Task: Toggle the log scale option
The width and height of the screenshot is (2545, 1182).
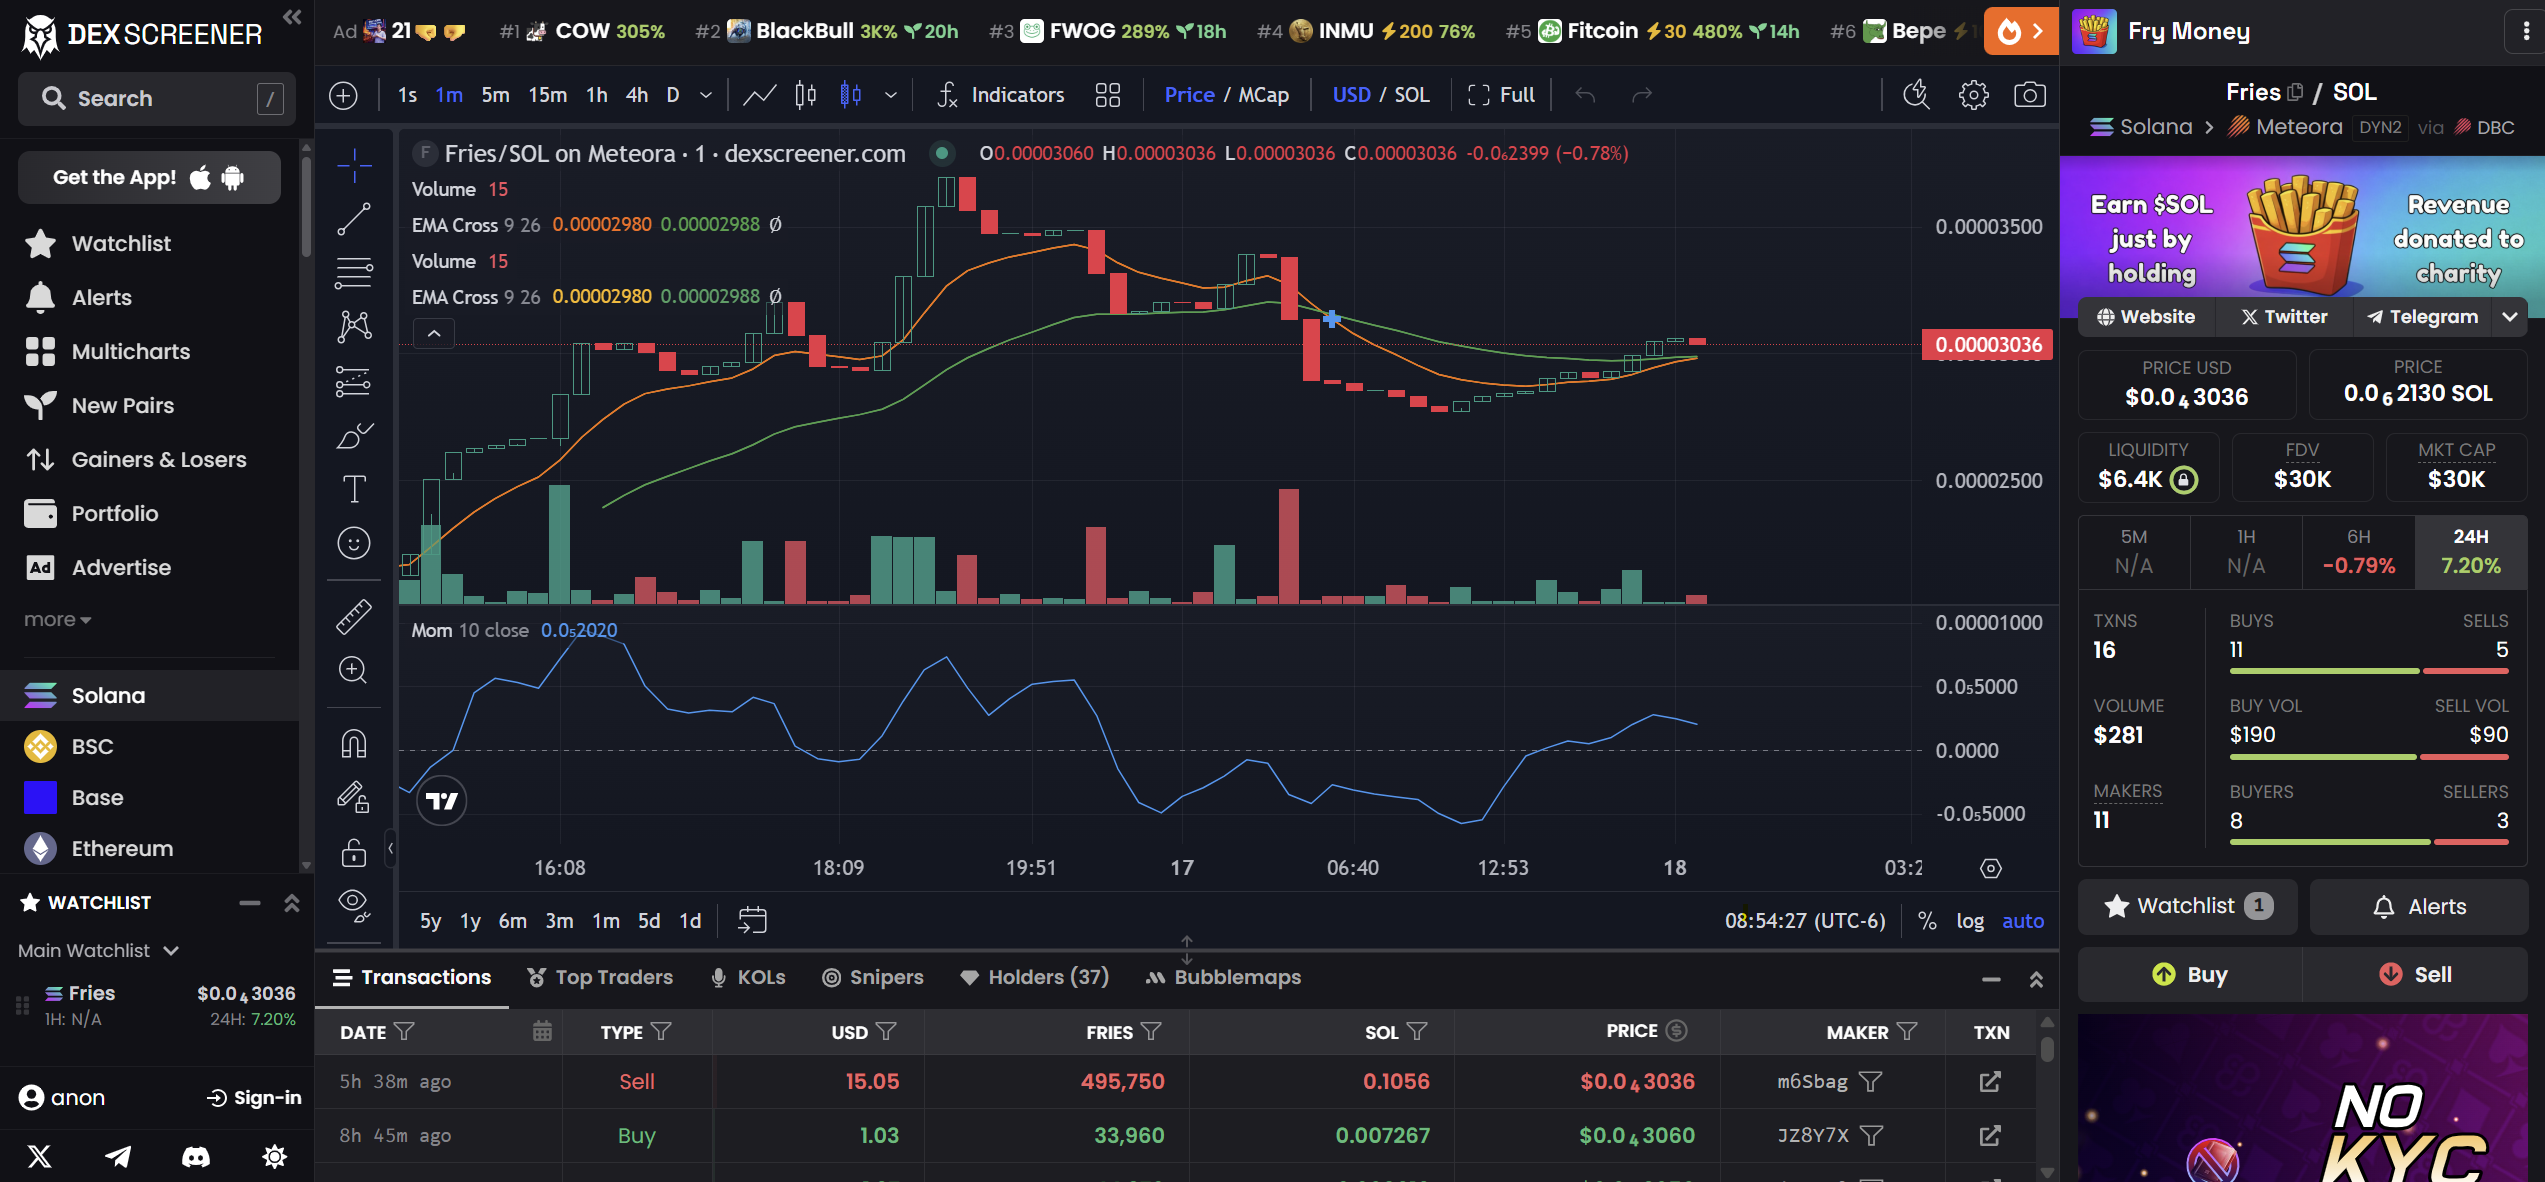Action: 1969,921
